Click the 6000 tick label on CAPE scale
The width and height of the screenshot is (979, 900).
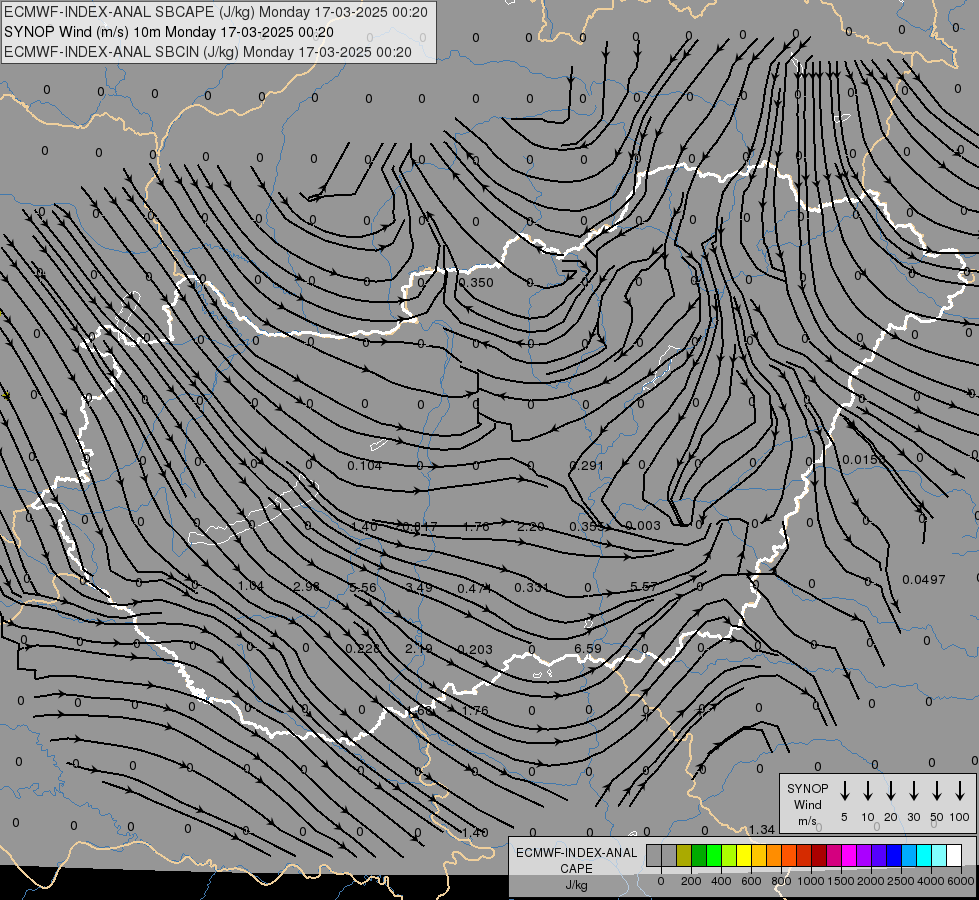(962, 881)
